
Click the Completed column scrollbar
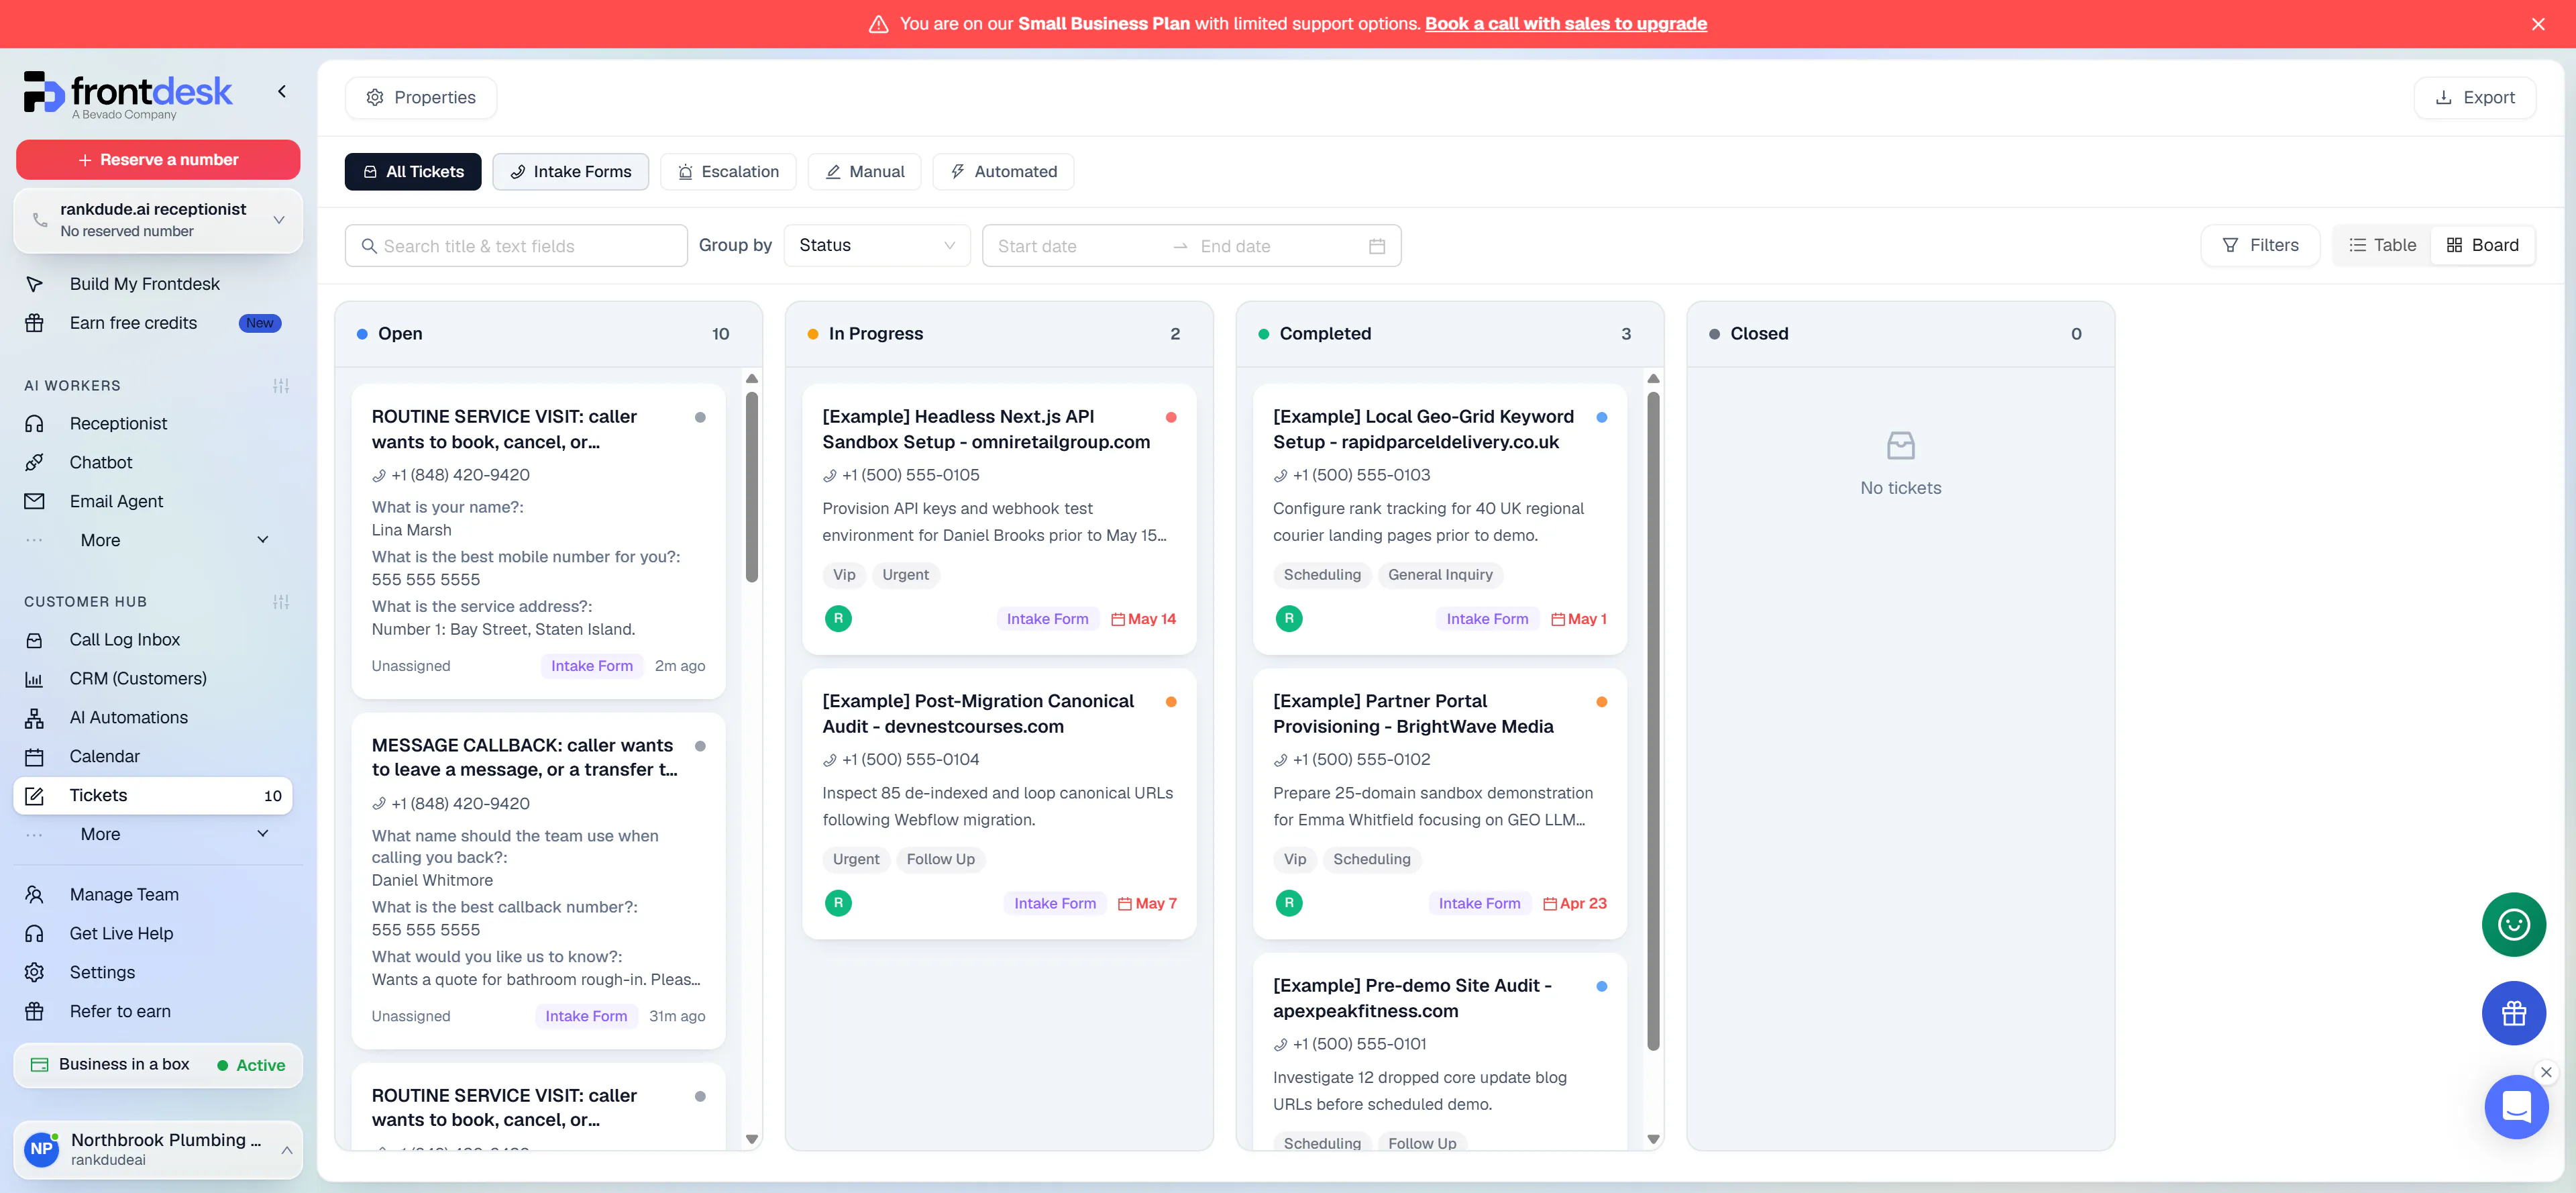tap(1653, 720)
